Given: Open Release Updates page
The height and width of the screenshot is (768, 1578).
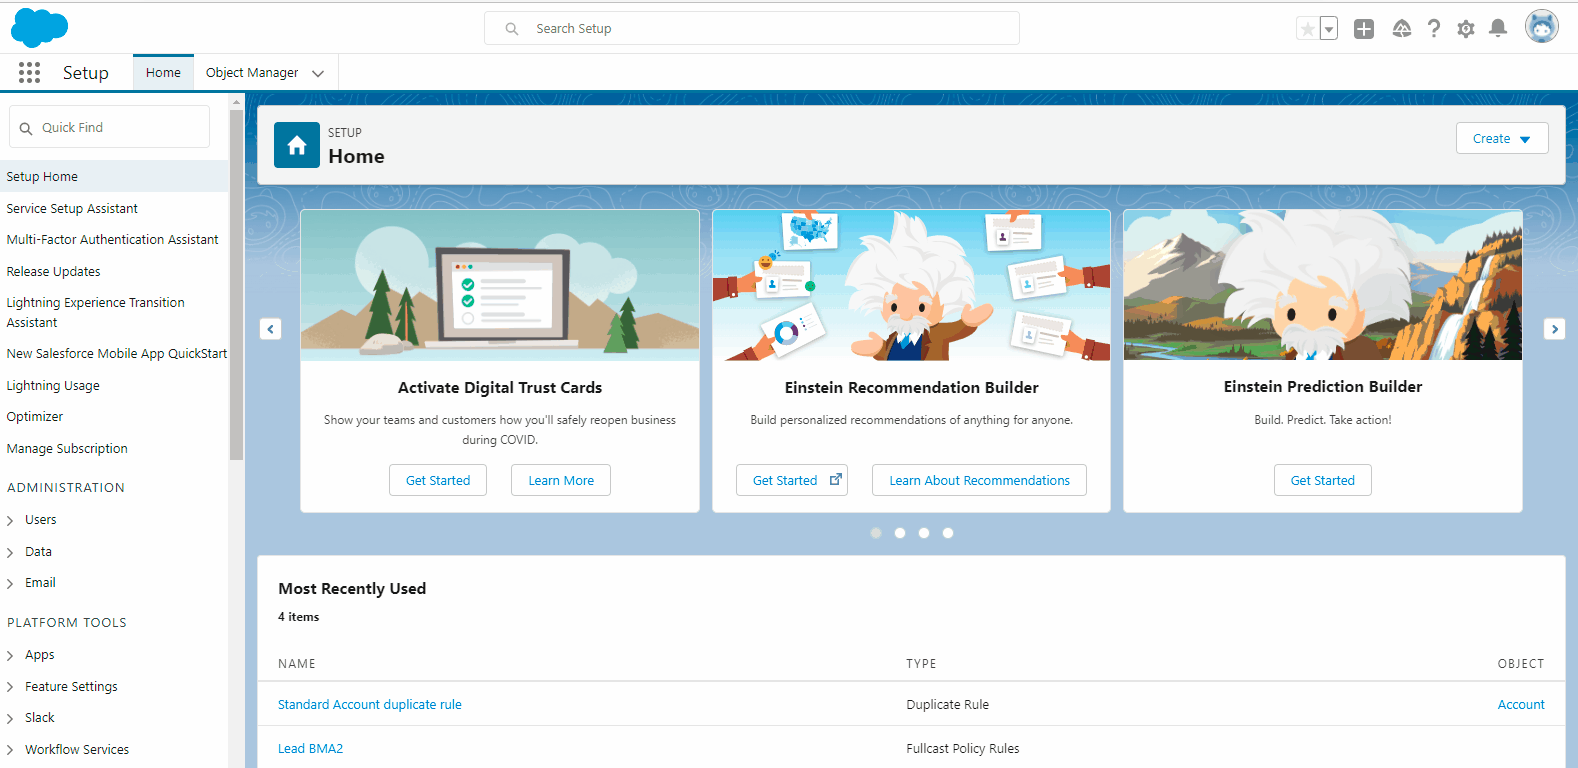Looking at the screenshot, I should 53,271.
